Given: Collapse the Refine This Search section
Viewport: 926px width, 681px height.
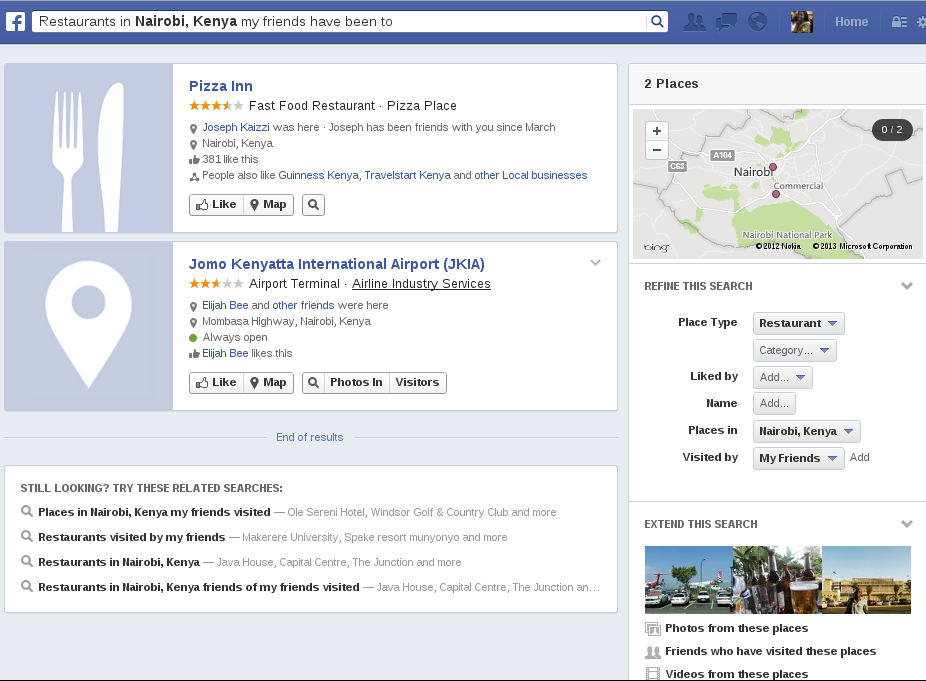Looking at the screenshot, I should click(907, 286).
